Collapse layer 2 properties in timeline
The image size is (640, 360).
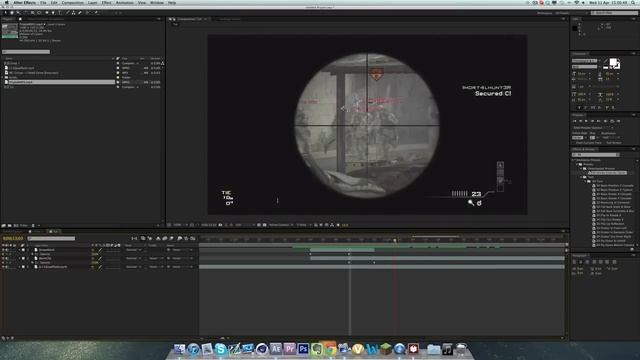coord(19,258)
